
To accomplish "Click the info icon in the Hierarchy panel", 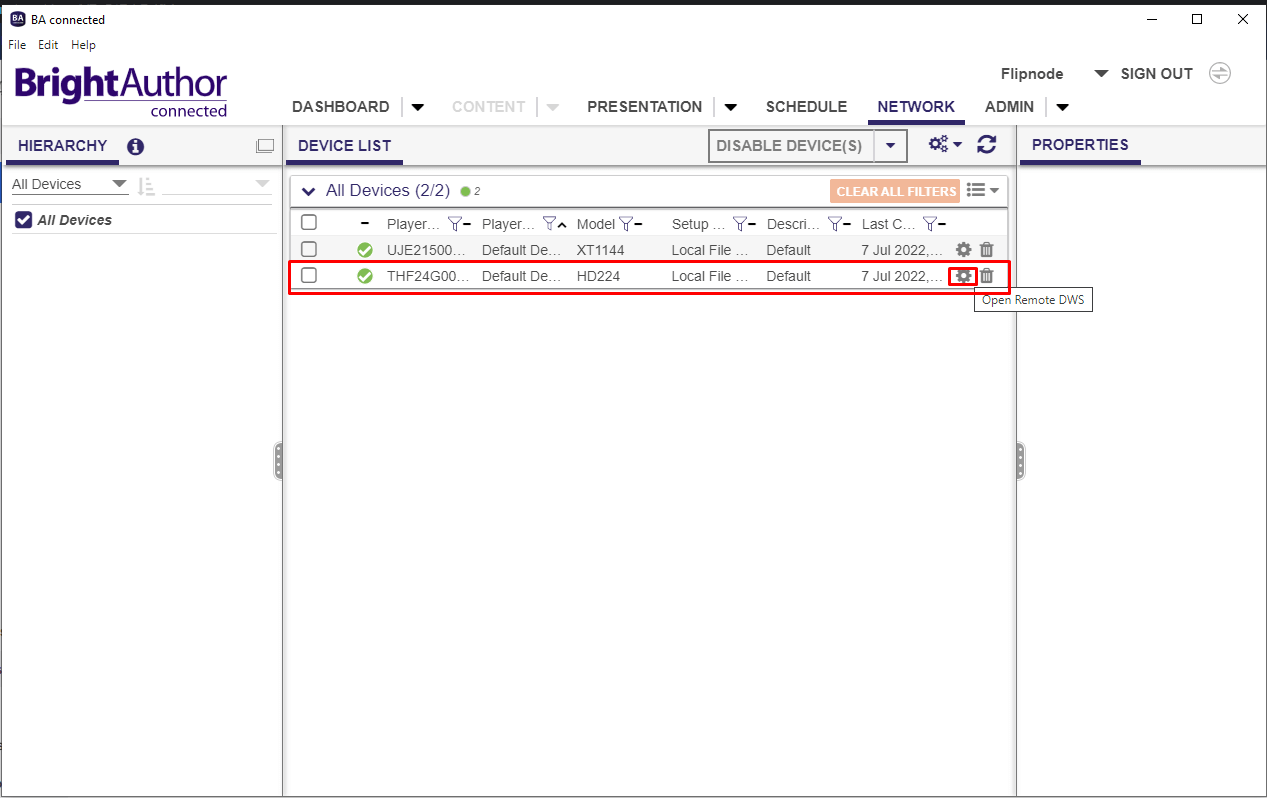I will [x=135, y=146].
